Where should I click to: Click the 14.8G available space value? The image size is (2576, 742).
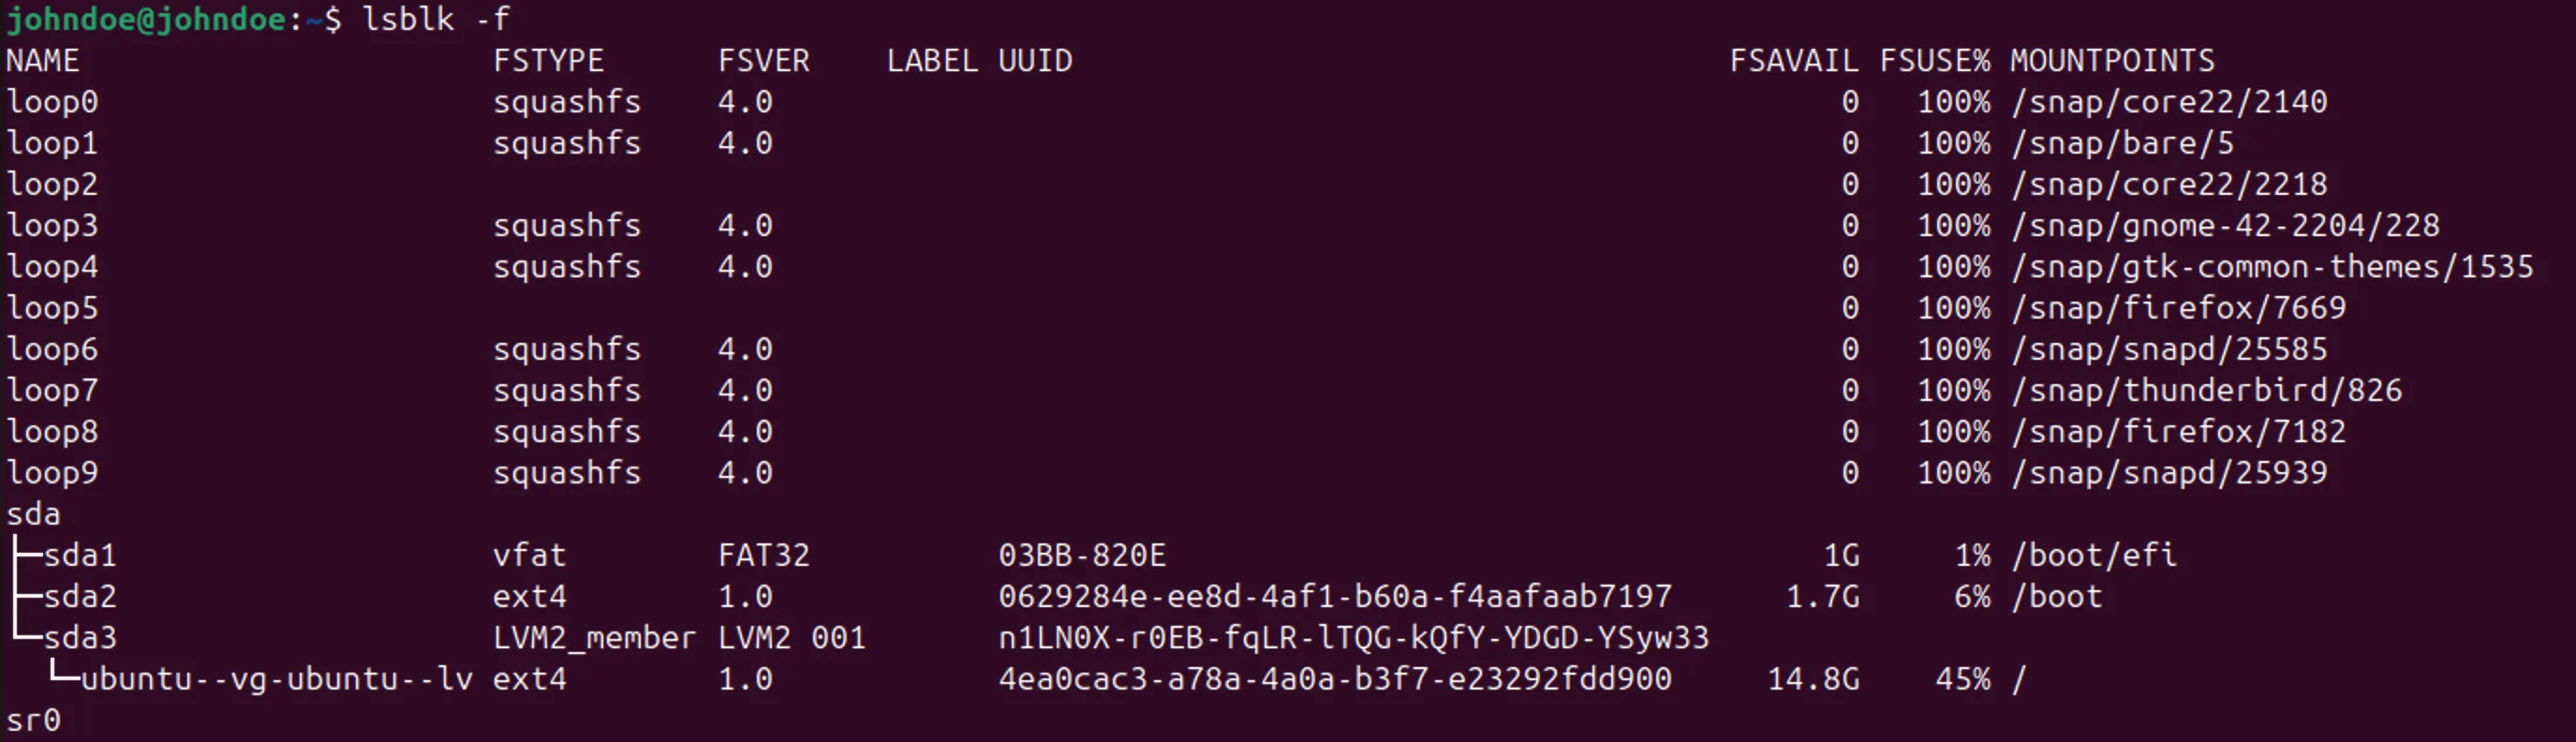[x=1813, y=679]
